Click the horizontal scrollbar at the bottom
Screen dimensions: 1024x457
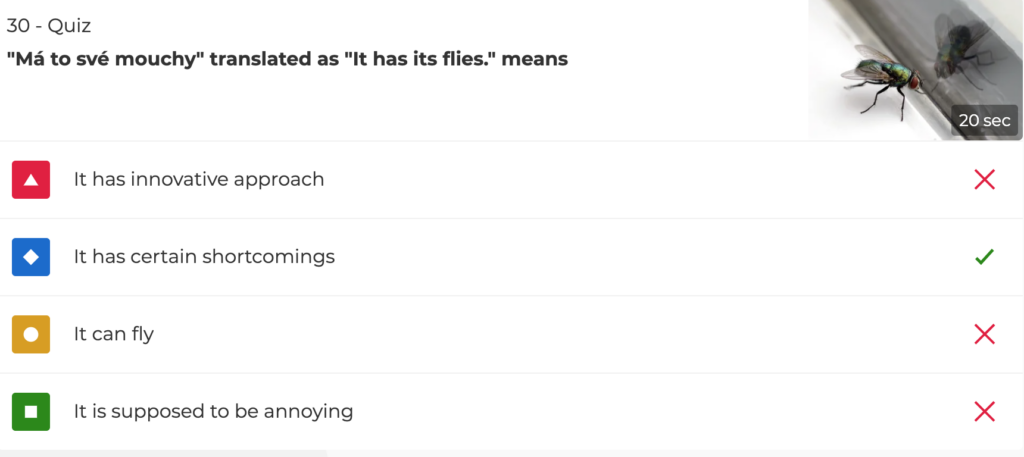163,453
